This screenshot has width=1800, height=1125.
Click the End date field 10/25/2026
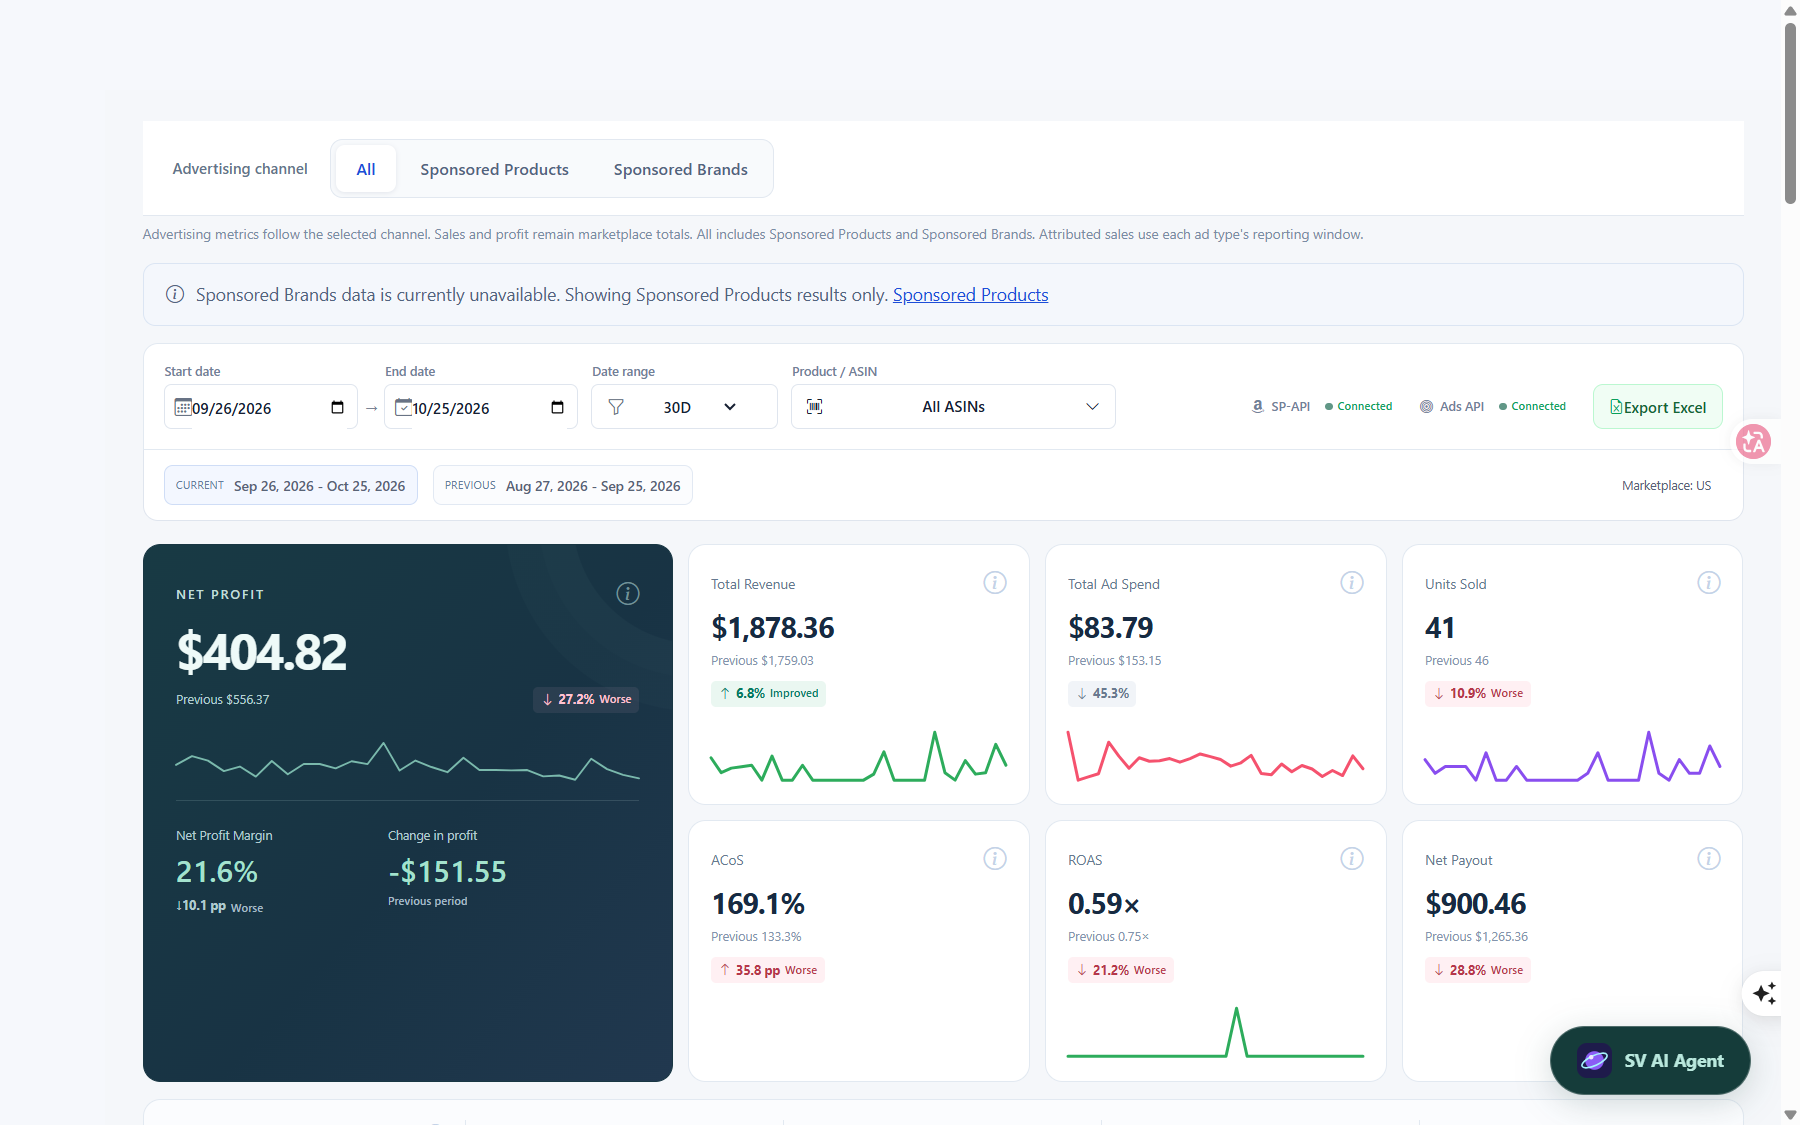[481, 407]
